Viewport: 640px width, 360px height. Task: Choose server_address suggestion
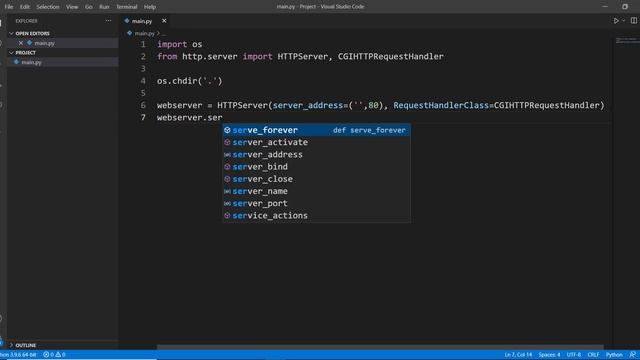coord(316,154)
